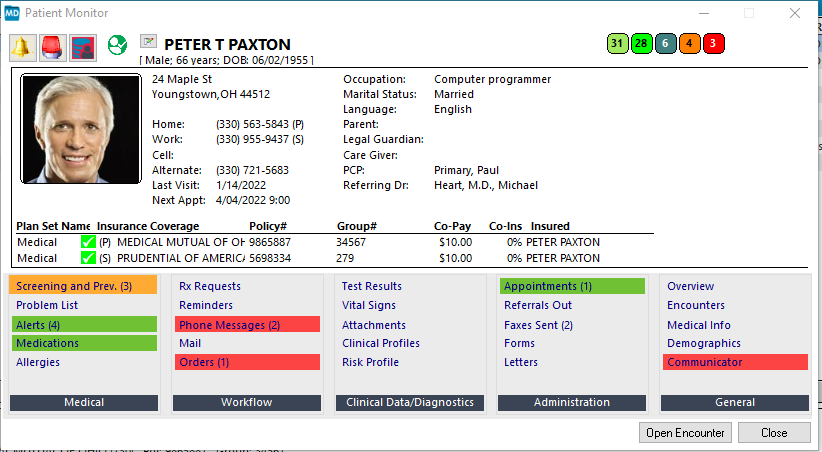822x452 pixels.
Task: Open Clinical Profiles
Action: 381,343
